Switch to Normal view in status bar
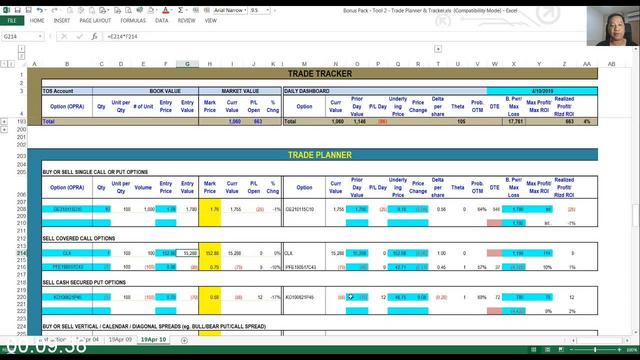The height and width of the screenshot is (360, 640). point(533,350)
